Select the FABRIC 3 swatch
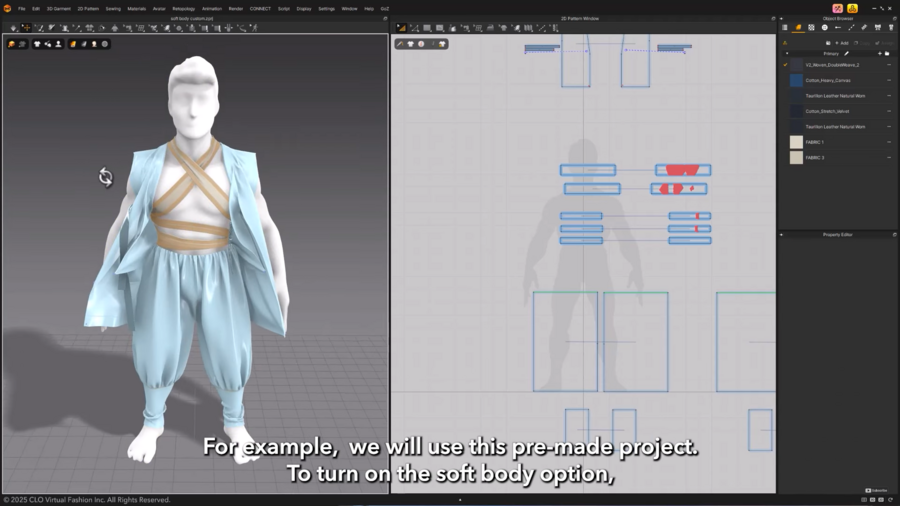The image size is (900, 506). click(x=796, y=158)
